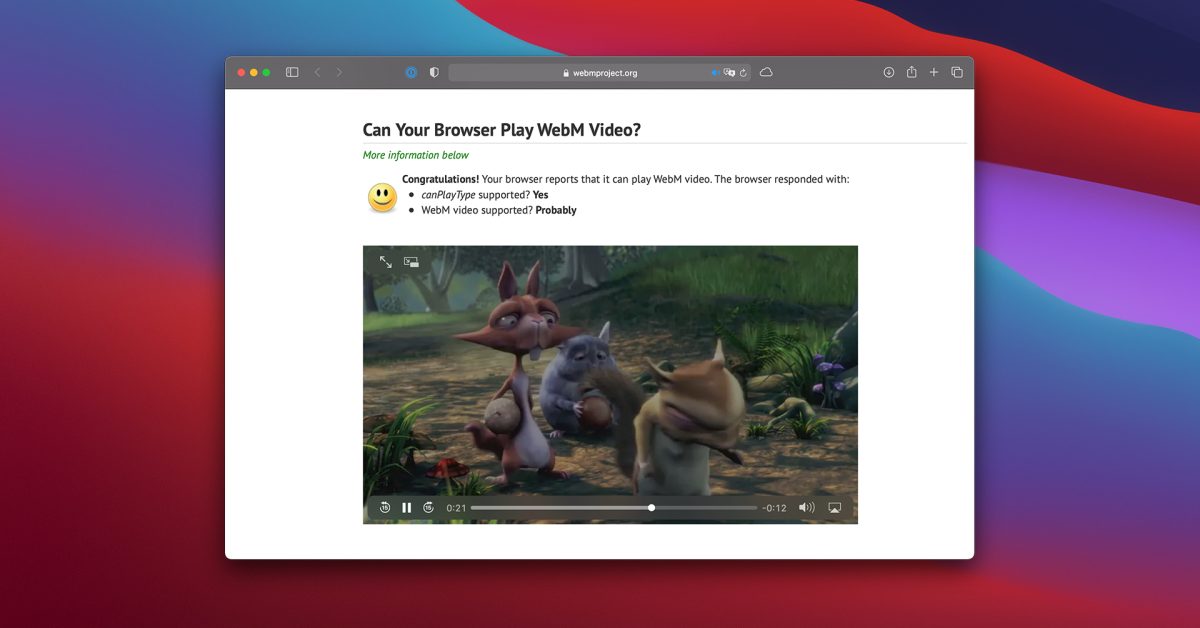
Task: Minimize the Safari window
Action: point(254,73)
